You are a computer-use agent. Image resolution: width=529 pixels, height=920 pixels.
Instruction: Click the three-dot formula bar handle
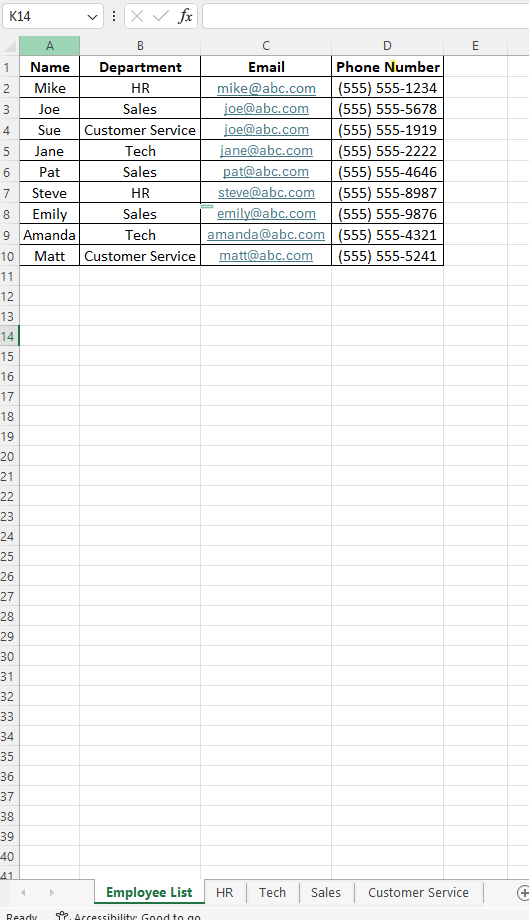point(114,16)
